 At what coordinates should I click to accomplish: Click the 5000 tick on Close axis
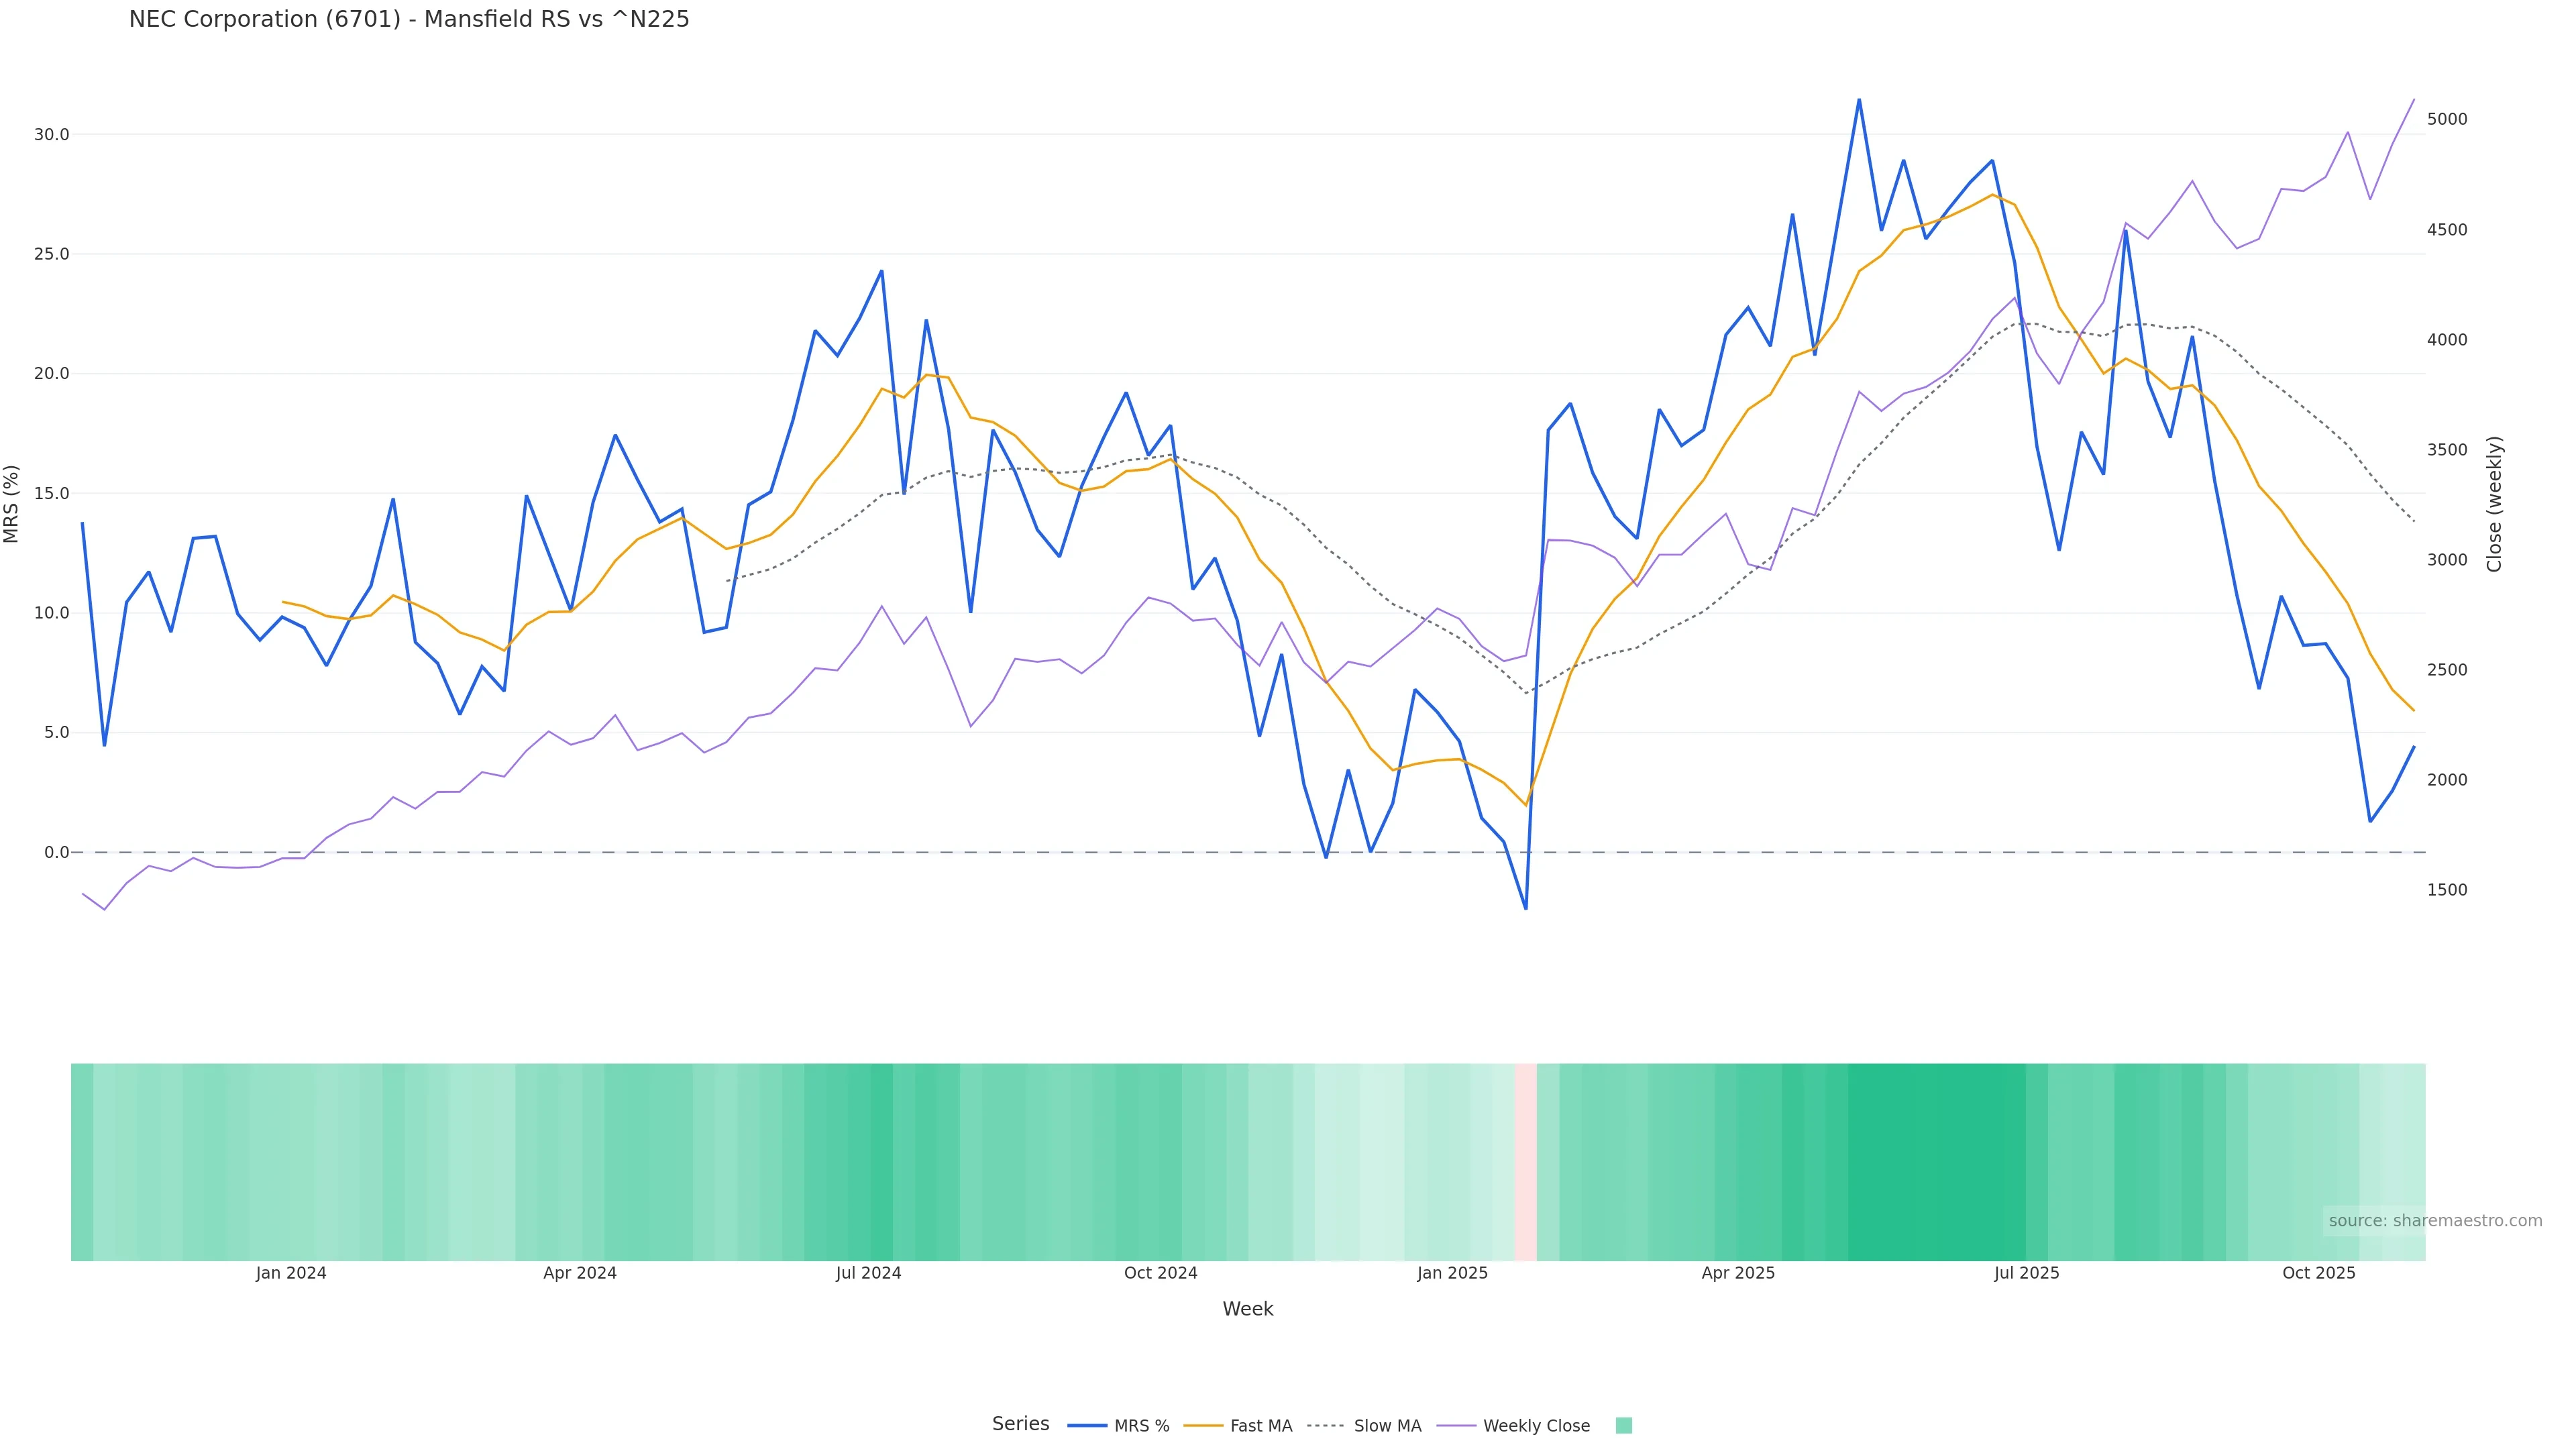(2447, 119)
